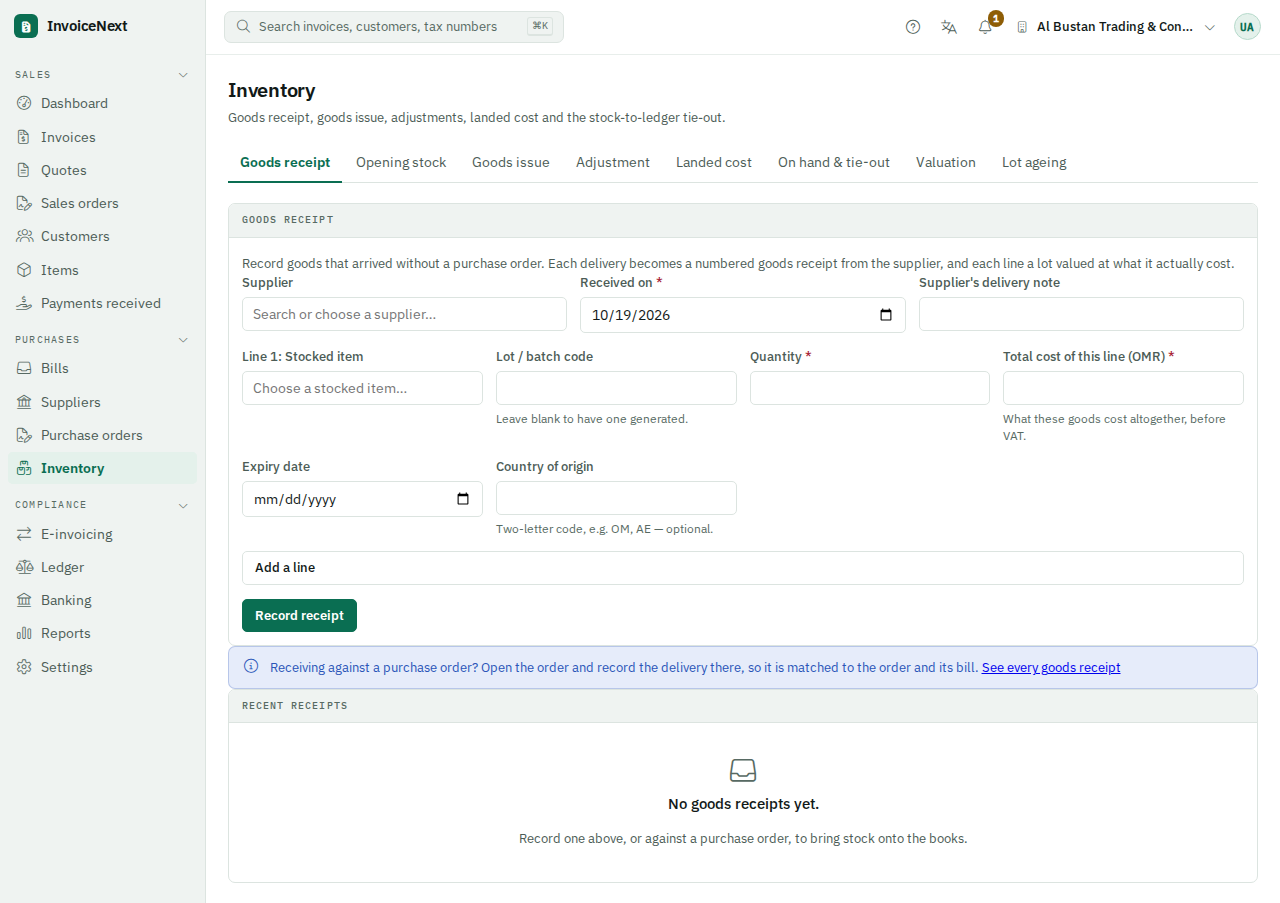Click the language translate icon
The width and height of the screenshot is (1280, 903).
pyautogui.click(x=949, y=27)
